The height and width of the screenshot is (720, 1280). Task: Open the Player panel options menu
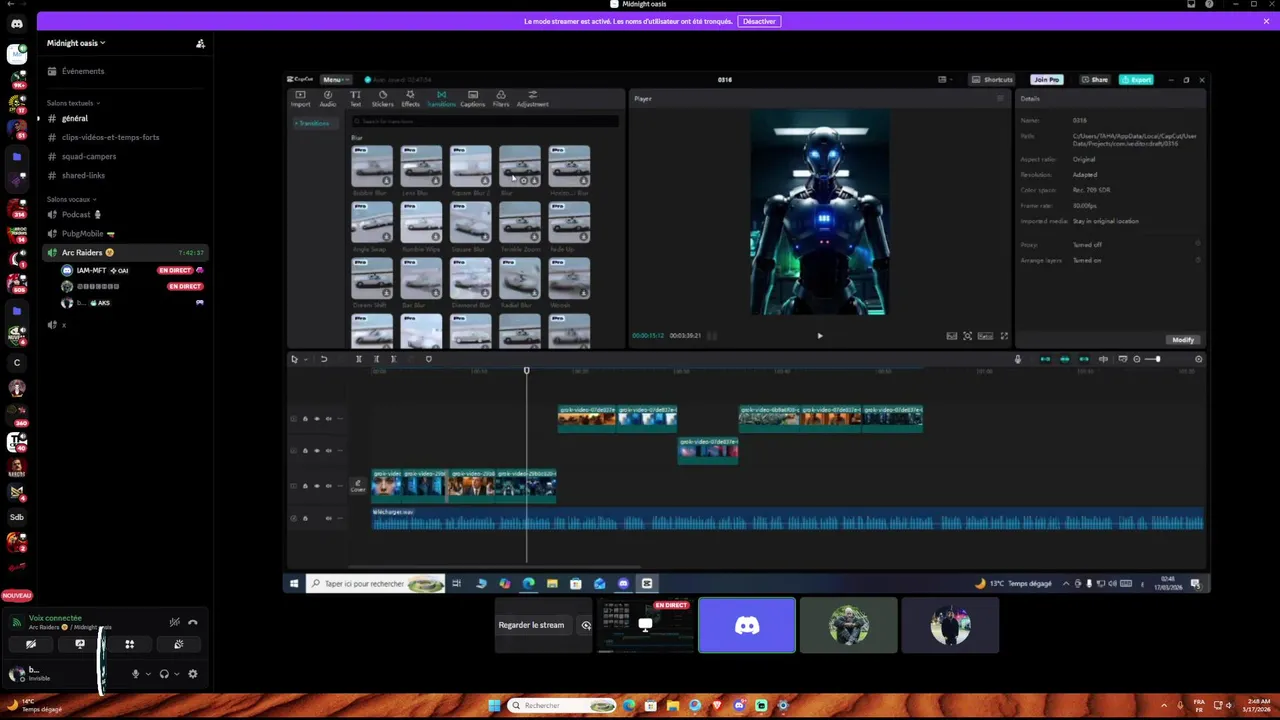(x=1000, y=98)
